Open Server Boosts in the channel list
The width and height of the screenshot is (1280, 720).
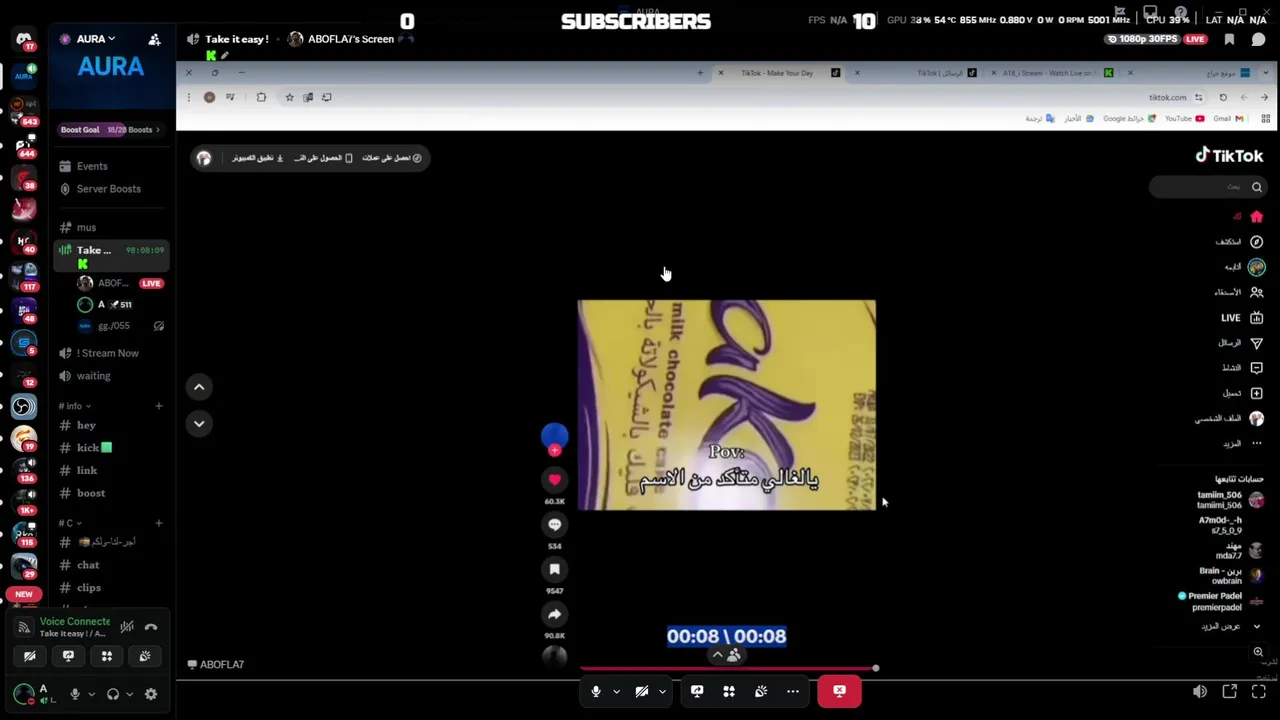108,189
